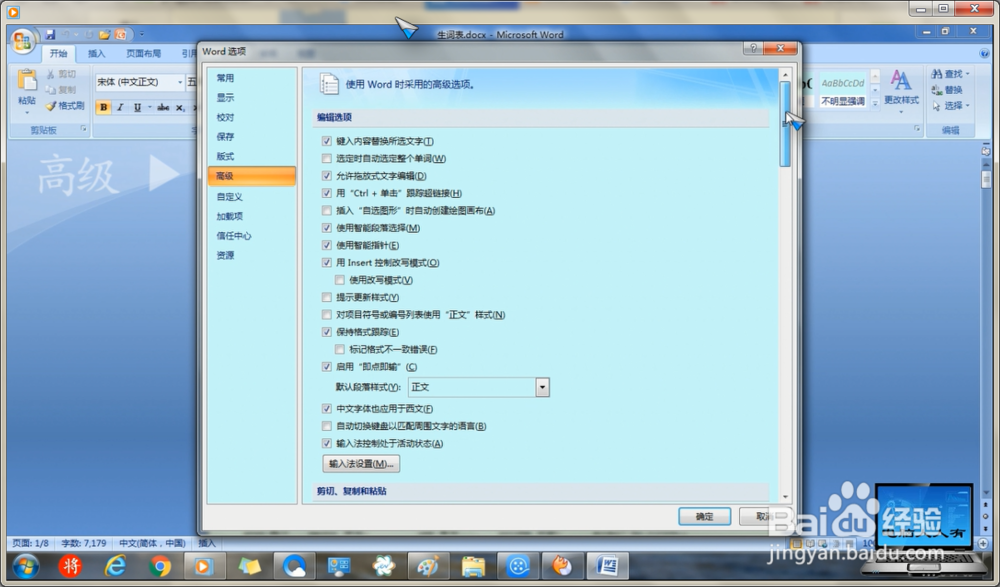Click the Save icon in Quick Access Toolbar
1000x587 pixels.
coord(50,34)
